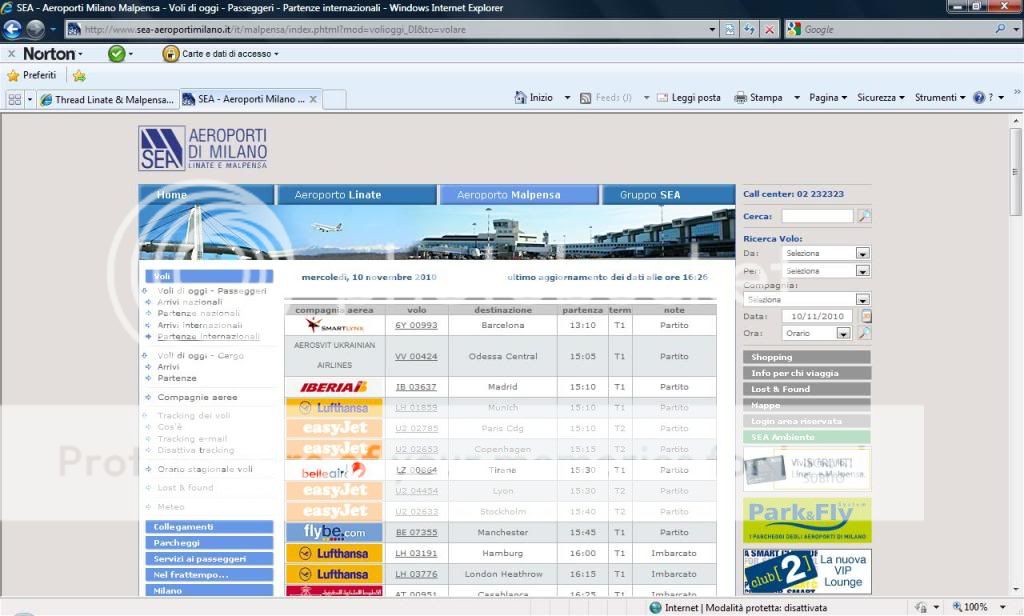Click the Cerca search magnifier icon

[864, 216]
